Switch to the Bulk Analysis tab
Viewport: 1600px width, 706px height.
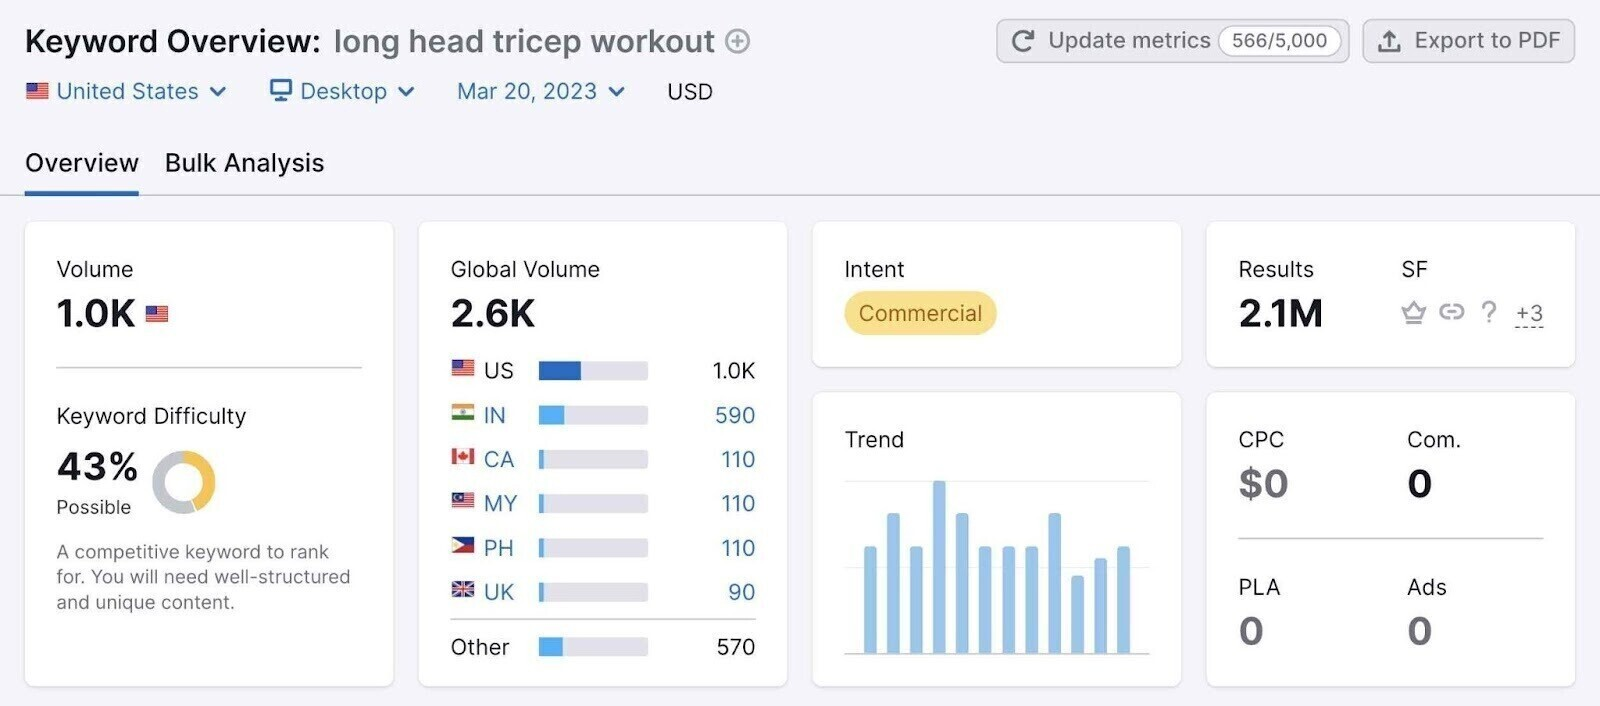click(244, 163)
